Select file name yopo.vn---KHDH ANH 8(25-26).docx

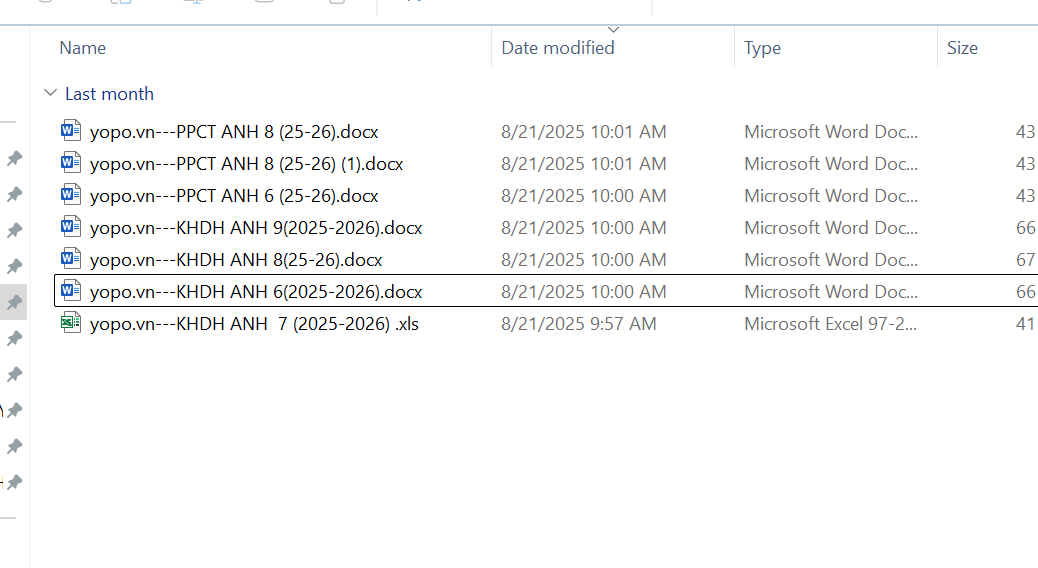(x=236, y=260)
